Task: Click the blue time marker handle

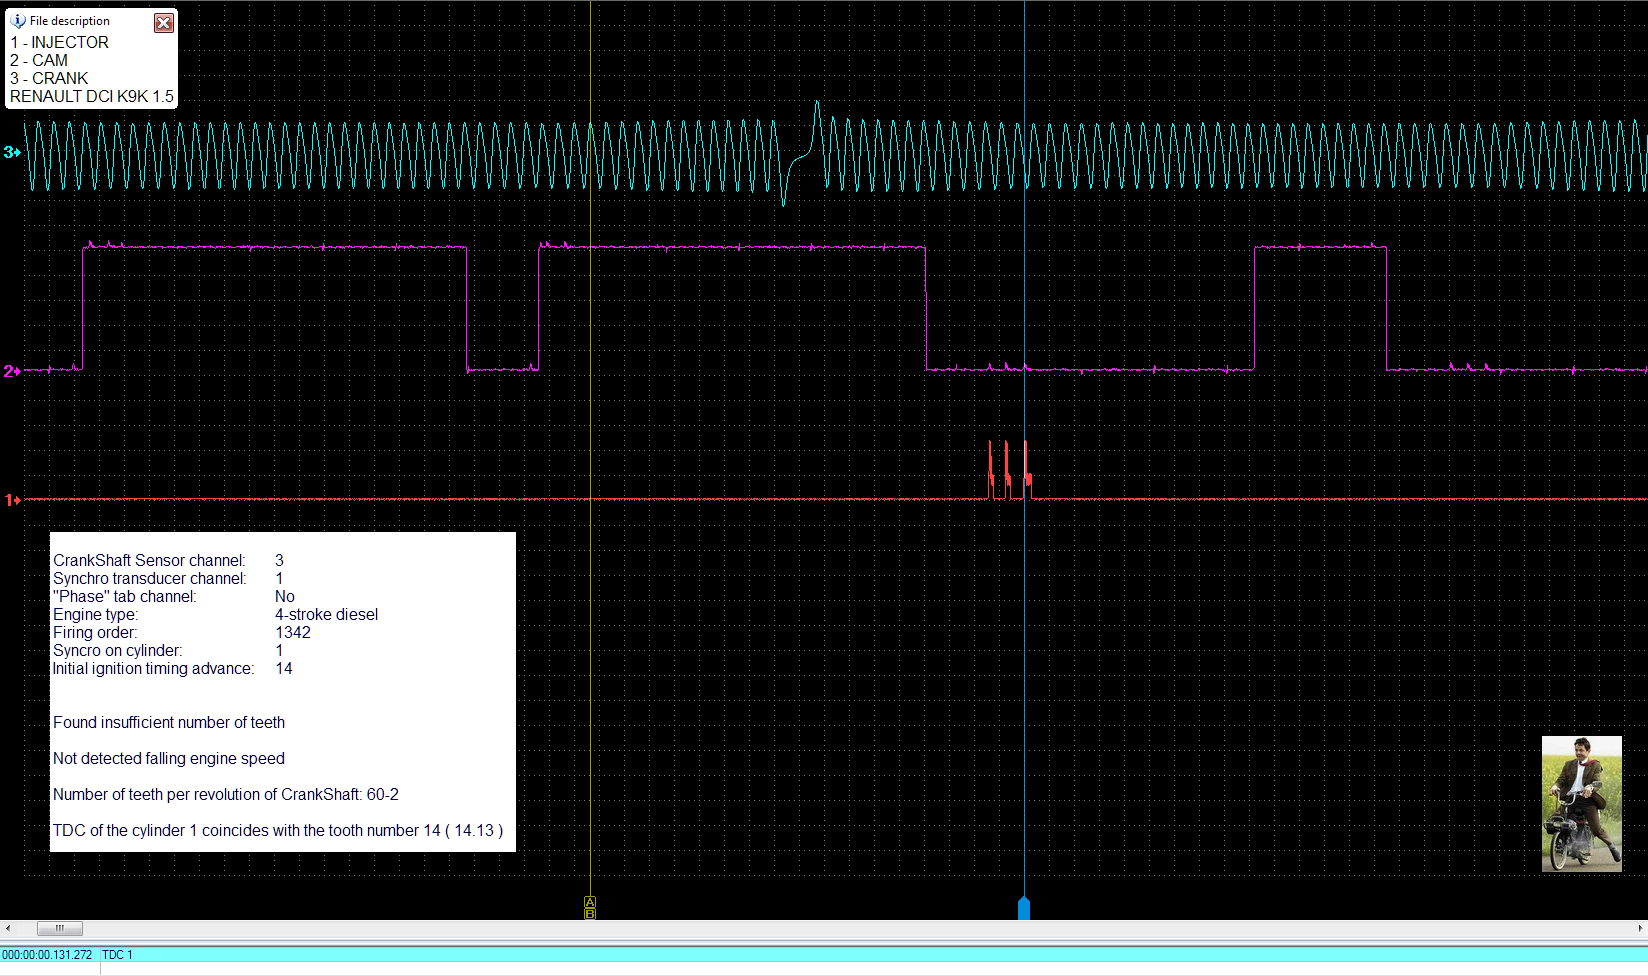Action: (1023, 908)
